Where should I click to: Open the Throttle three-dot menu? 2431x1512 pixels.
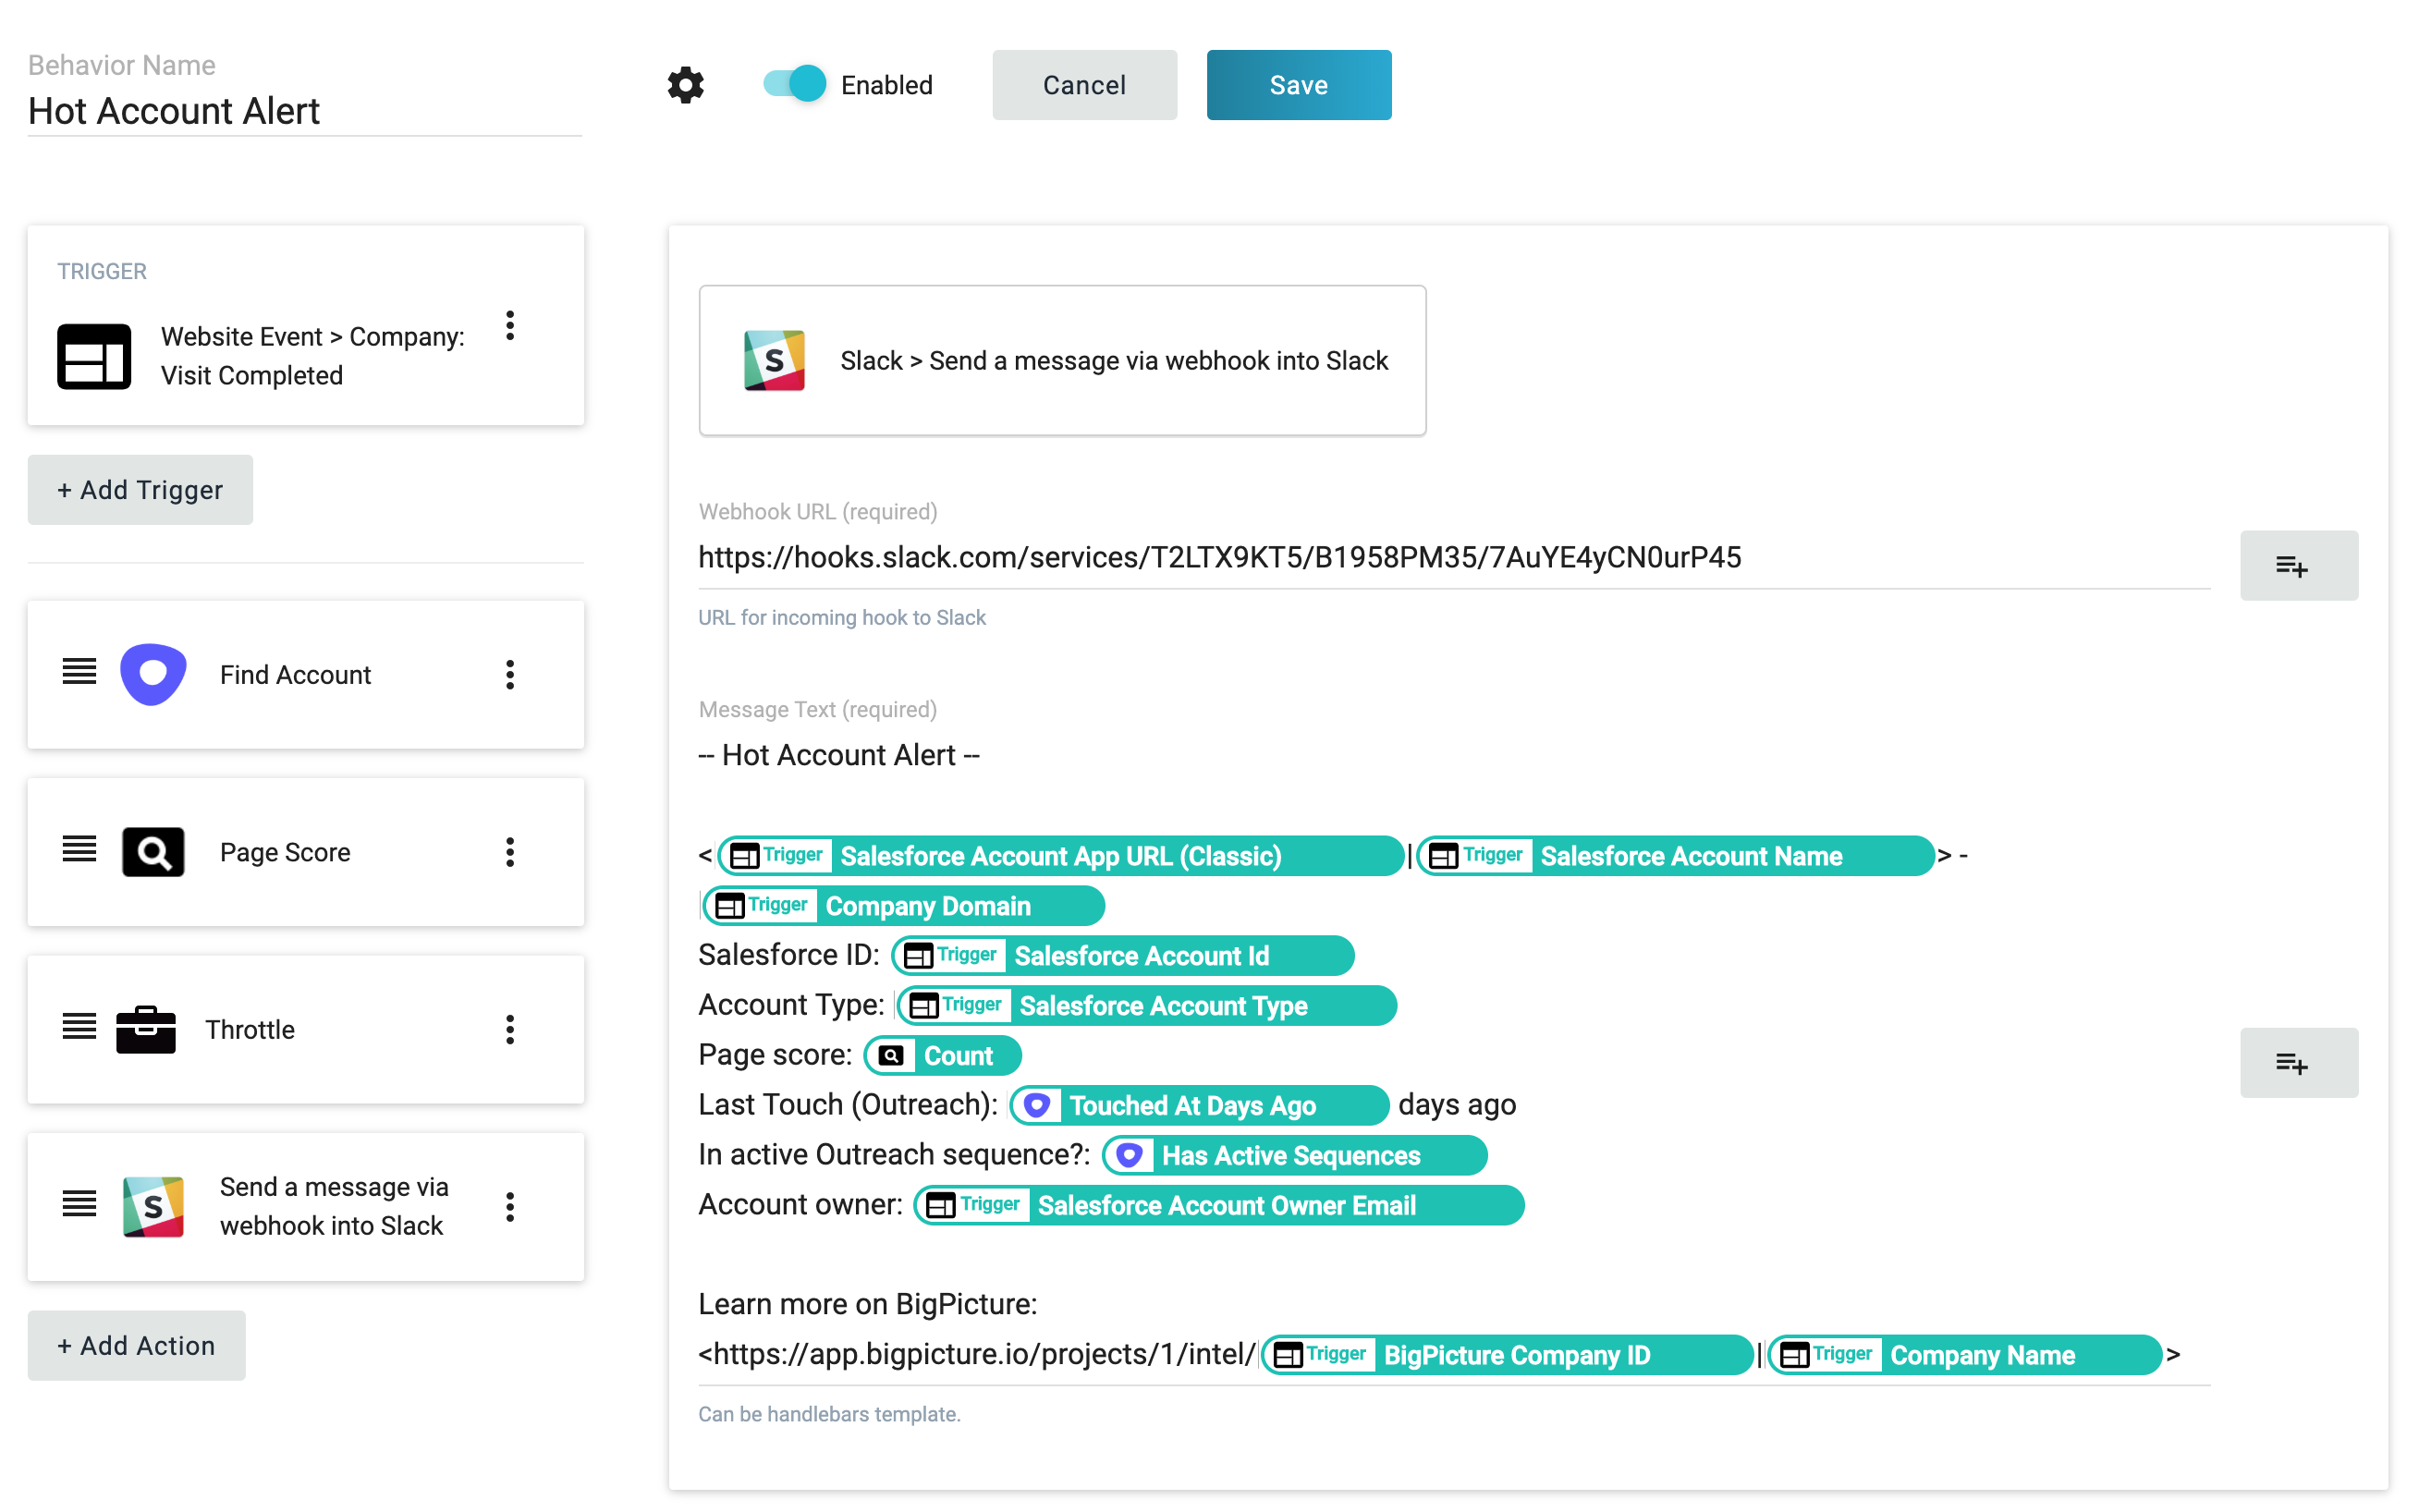pos(510,1030)
